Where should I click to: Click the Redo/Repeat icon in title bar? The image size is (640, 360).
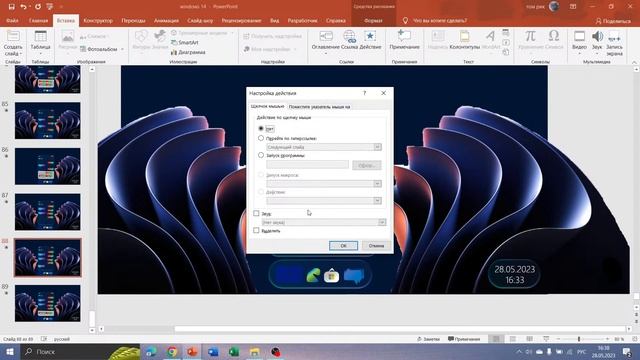tap(38, 7)
